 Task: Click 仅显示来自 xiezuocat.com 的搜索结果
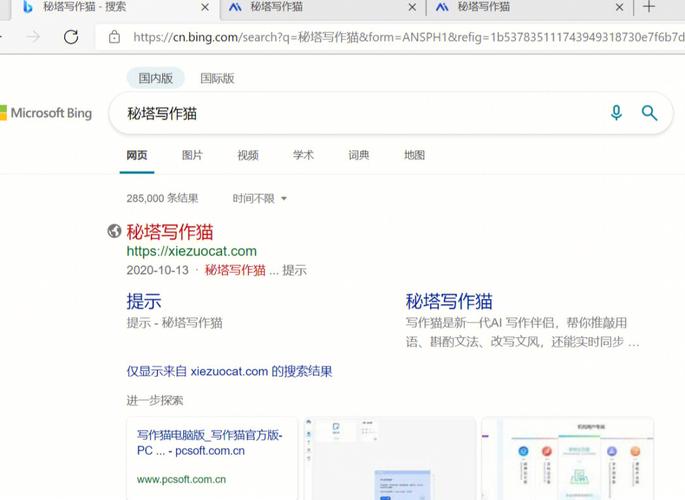pyautogui.click(x=229, y=372)
